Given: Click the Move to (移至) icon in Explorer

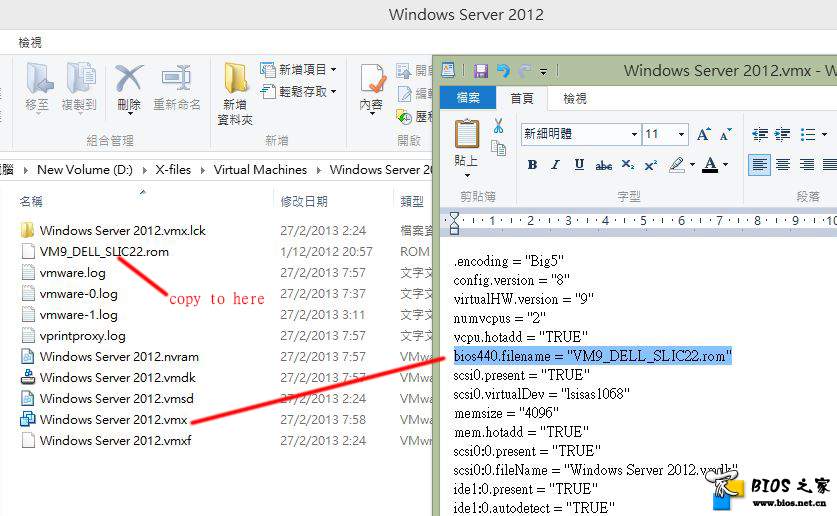Looking at the screenshot, I should (x=39, y=78).
